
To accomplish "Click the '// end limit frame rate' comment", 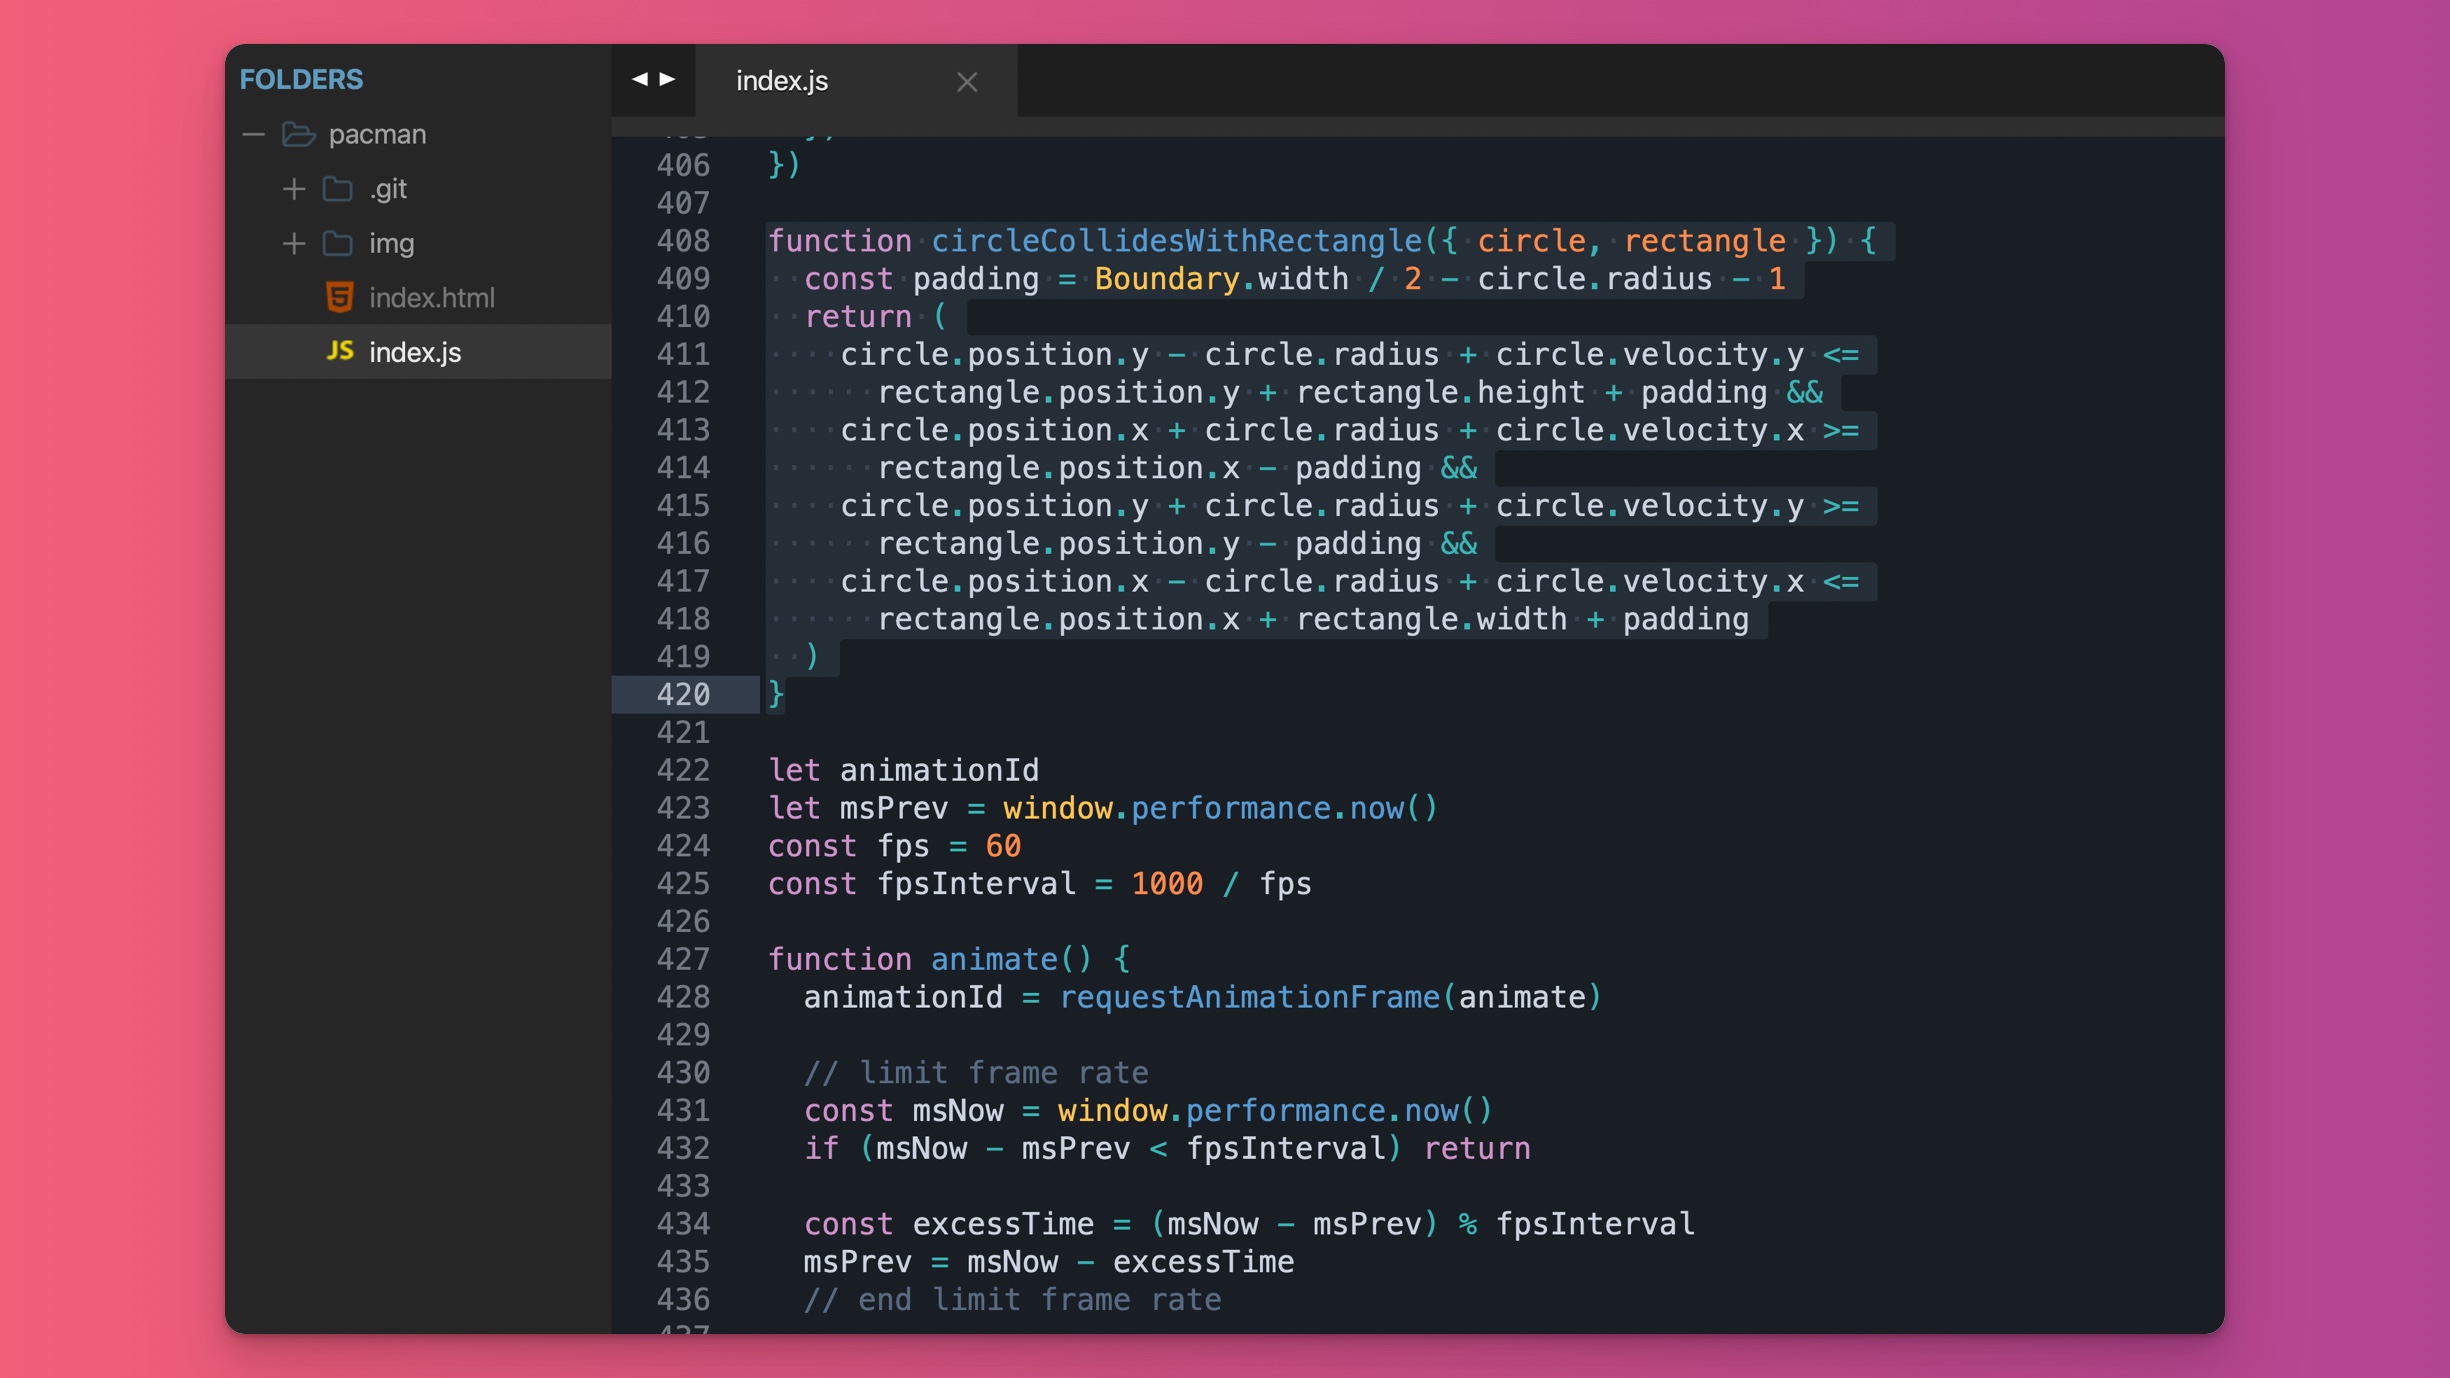I will click(x=1012, y=1300).
